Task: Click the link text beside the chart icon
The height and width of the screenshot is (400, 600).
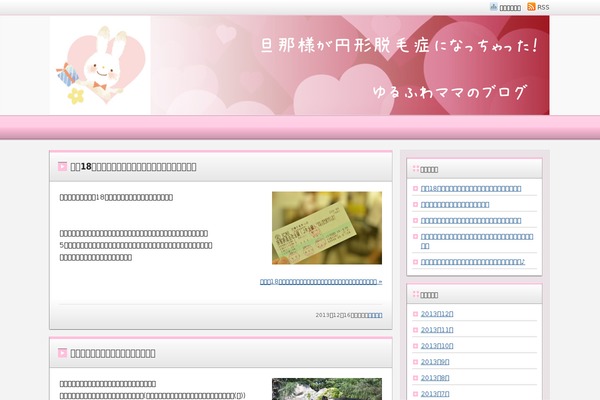Action: pos(510,8)
